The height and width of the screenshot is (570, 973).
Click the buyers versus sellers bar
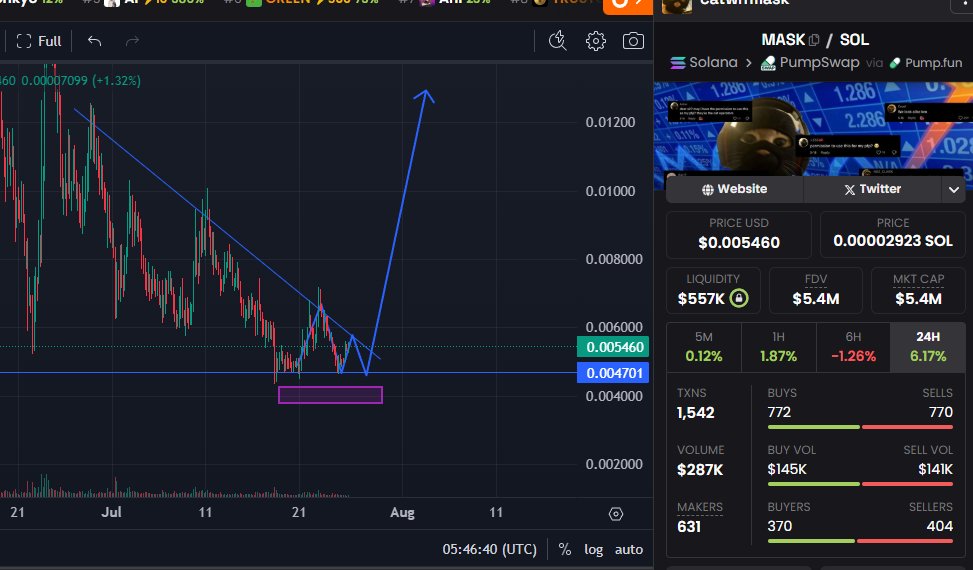(860, 541)
